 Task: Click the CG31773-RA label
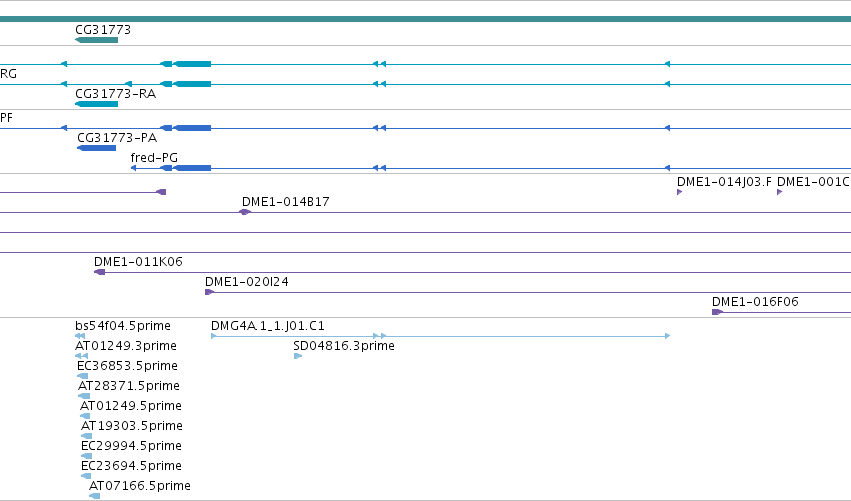[116, 94]
